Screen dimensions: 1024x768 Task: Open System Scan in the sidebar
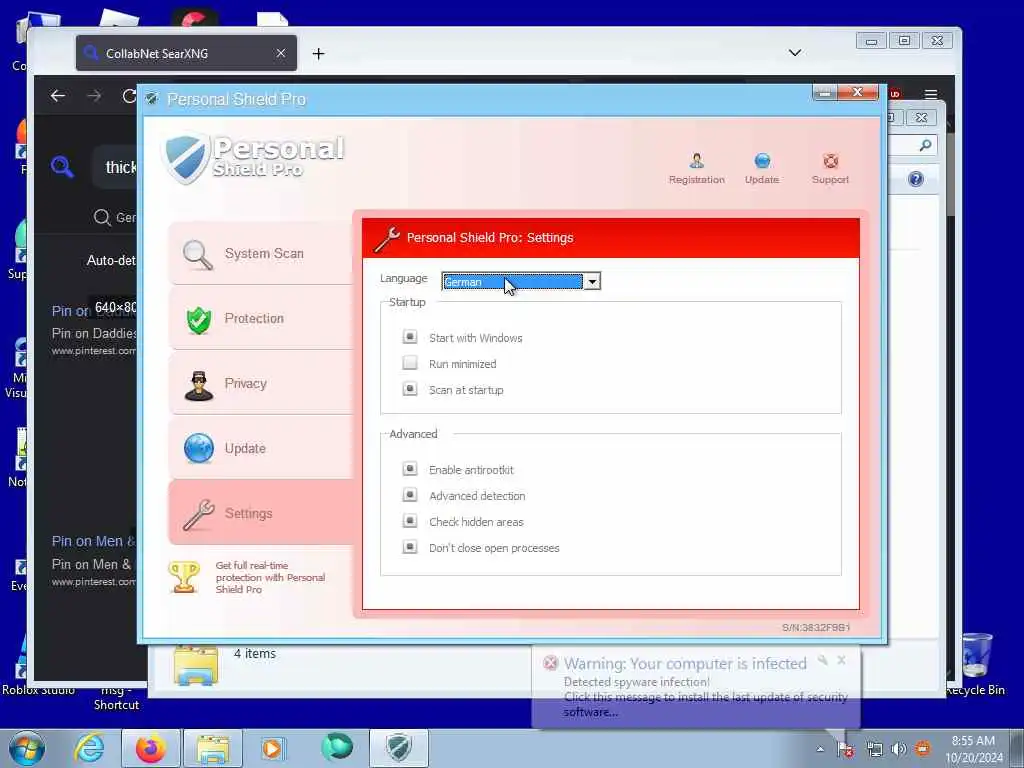pos(261,253)
